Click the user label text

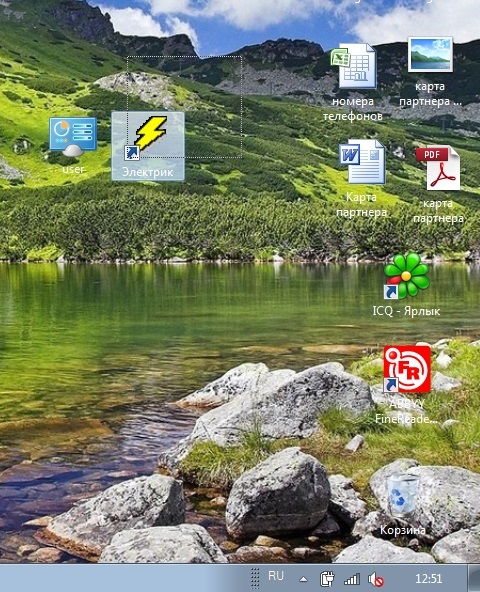pos(73,169)
